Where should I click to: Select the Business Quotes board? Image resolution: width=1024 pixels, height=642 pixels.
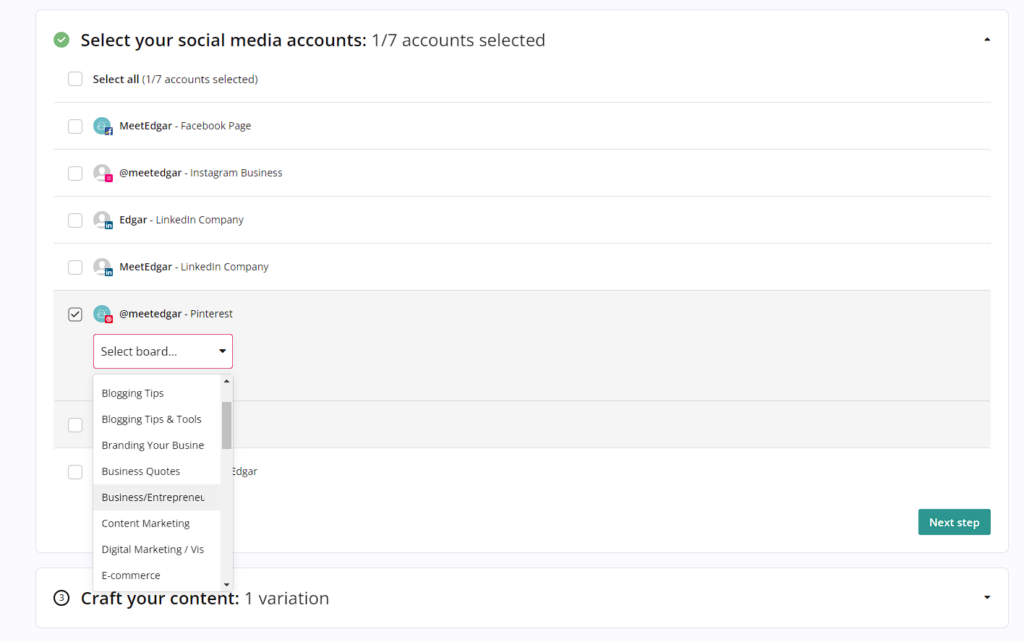[x=157, y=472]
